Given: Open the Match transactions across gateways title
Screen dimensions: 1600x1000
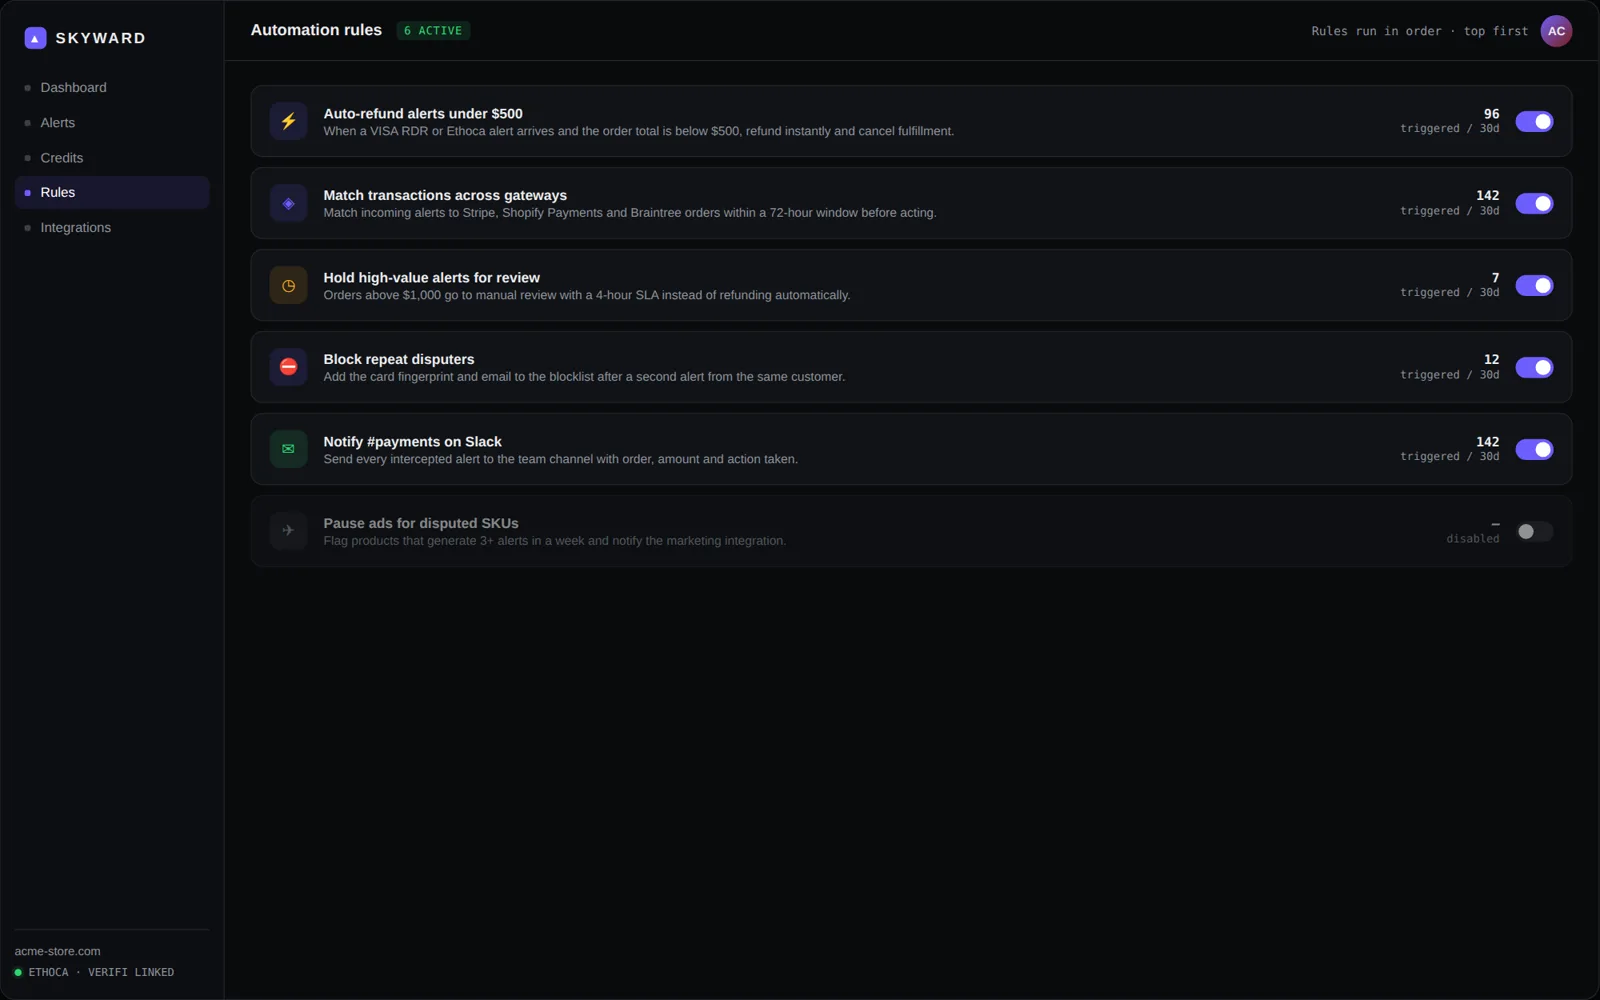Looking at the screenshot, I should pos(445,195).
